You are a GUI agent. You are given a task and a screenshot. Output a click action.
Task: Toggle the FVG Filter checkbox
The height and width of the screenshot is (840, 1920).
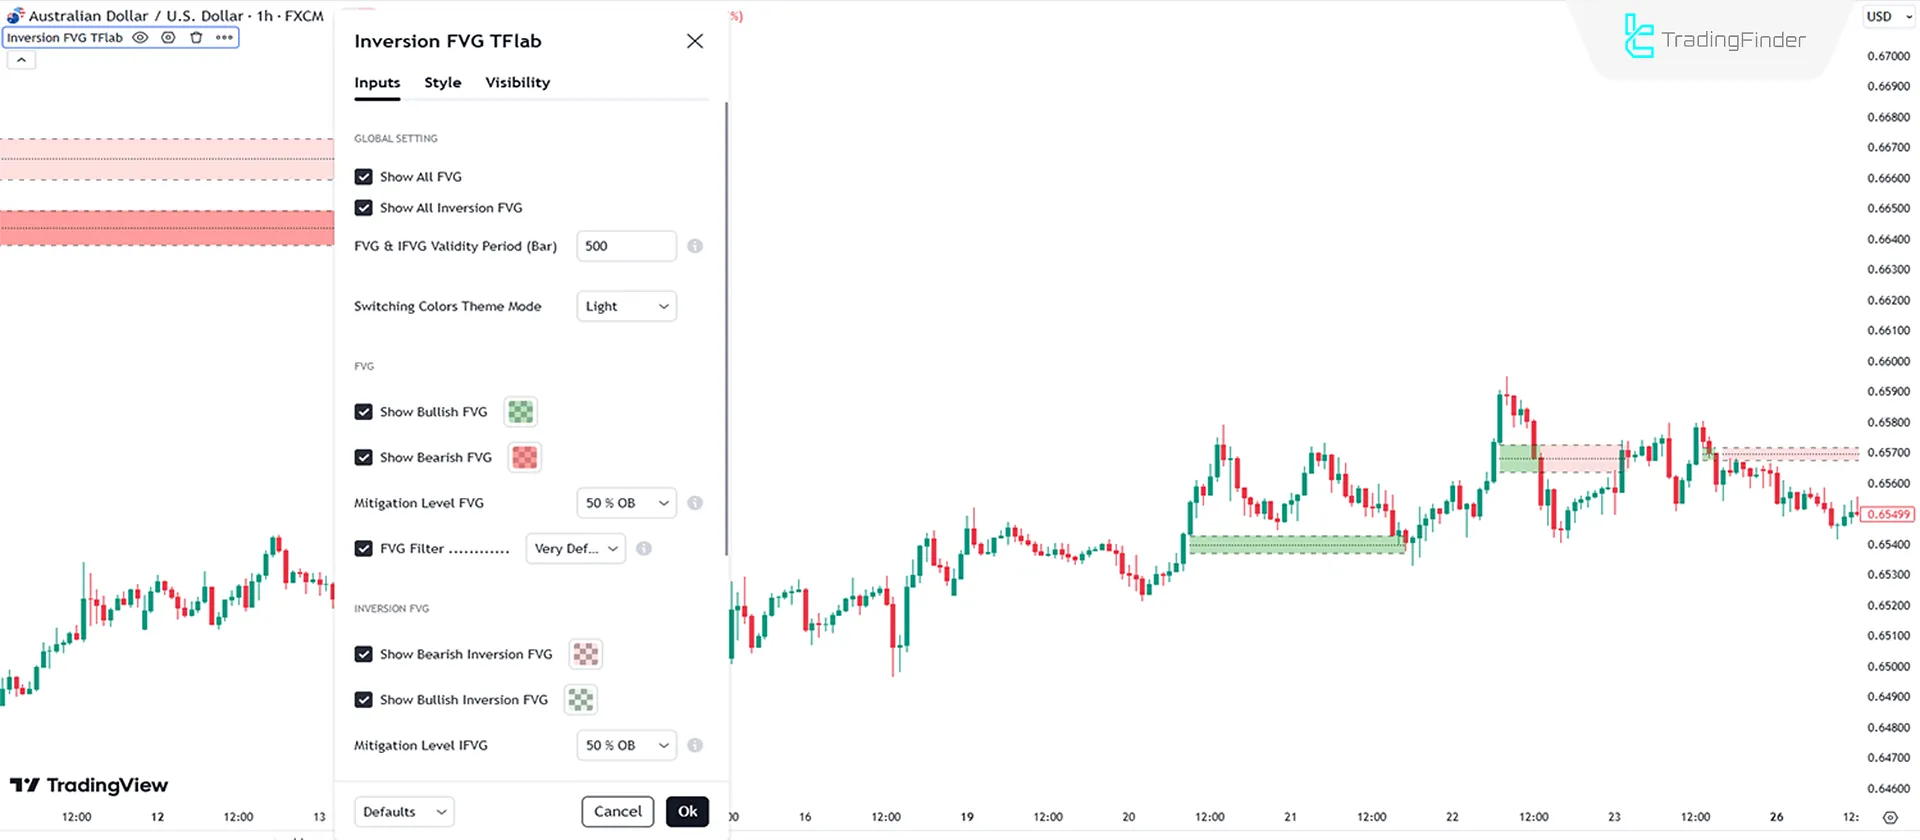click(364, 548)
